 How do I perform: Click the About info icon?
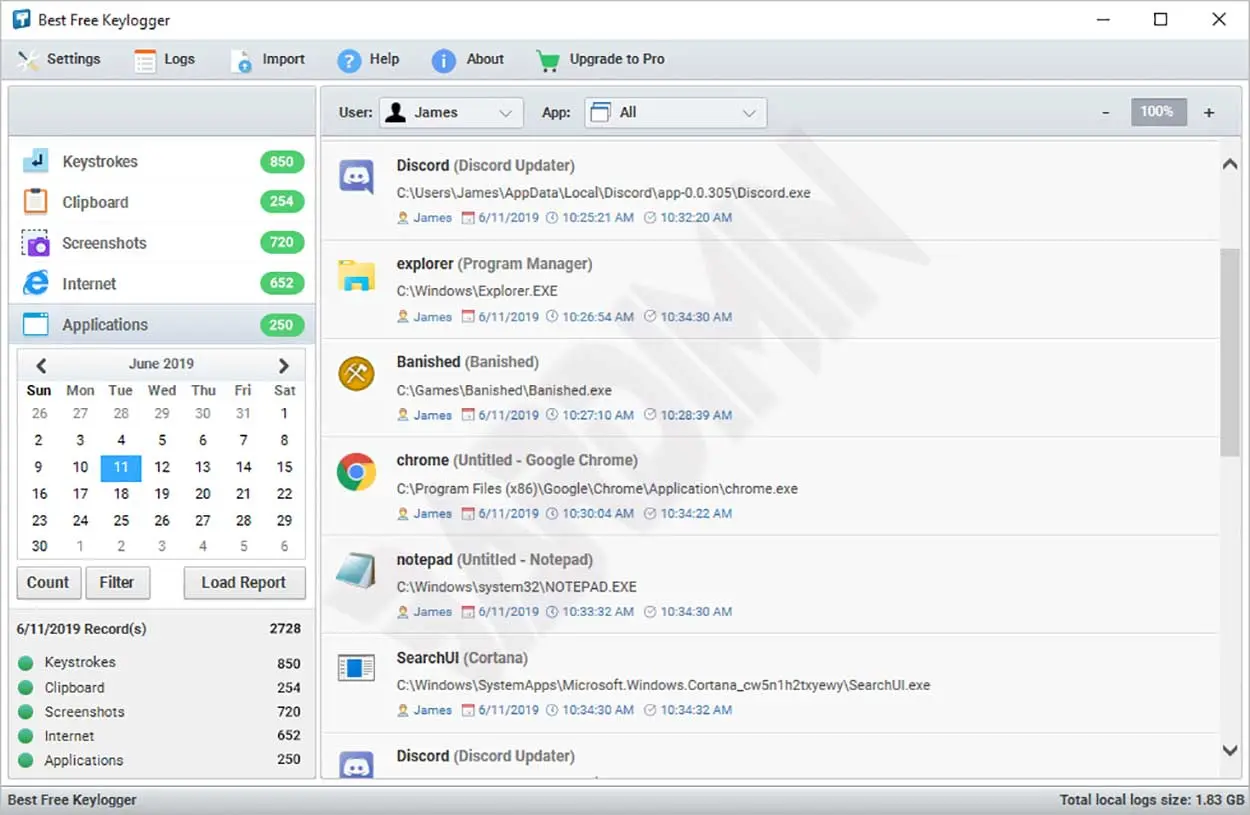[443, 60]
